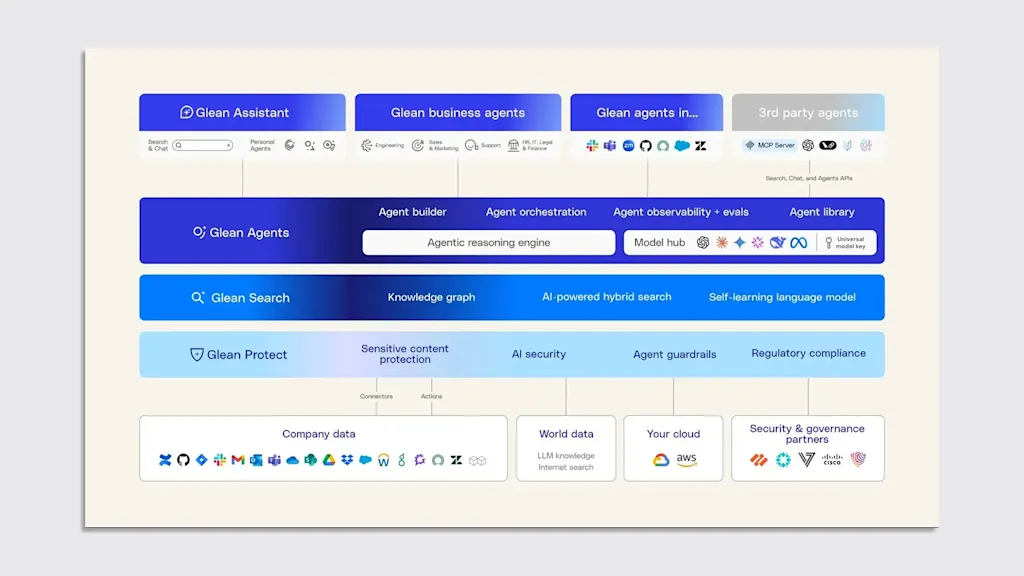
Task: Click the Agentic reasoning engine button
Action: coord(488,243)
